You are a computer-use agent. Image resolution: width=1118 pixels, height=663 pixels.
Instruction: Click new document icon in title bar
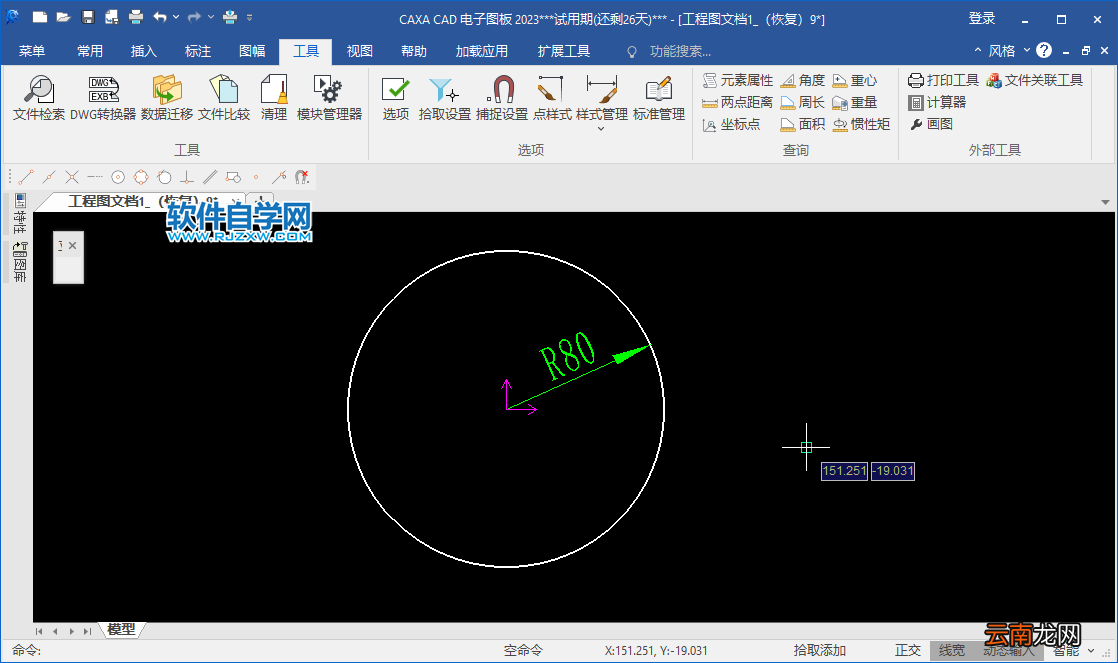coord(40,17)
